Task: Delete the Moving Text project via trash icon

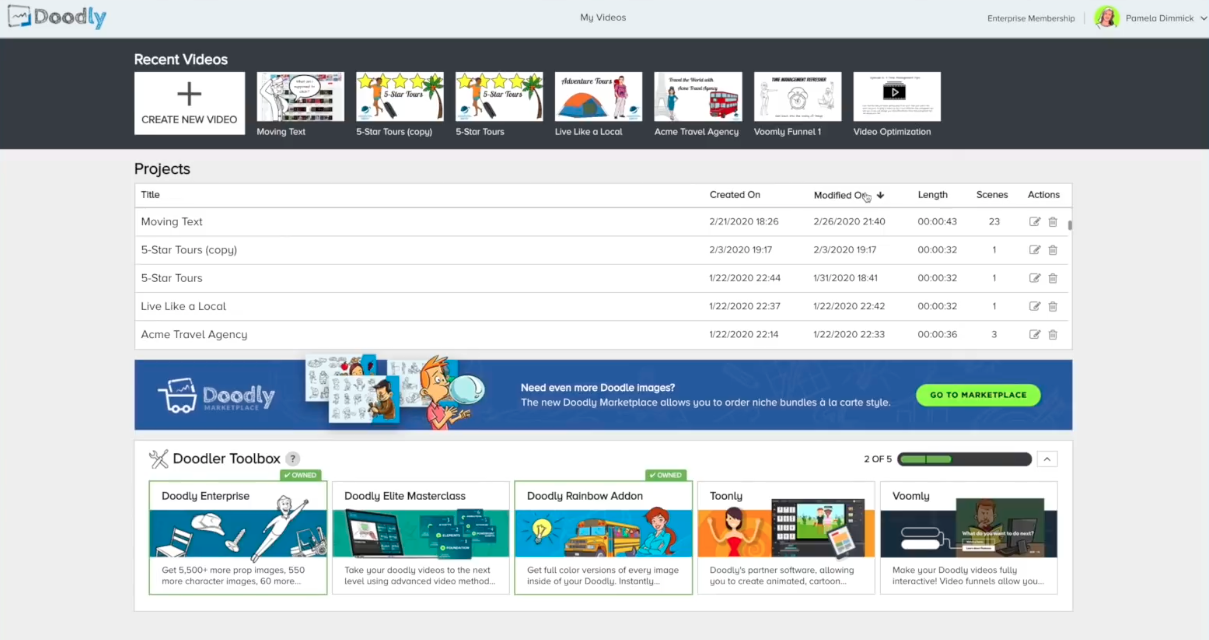Action: [1053, 222]
